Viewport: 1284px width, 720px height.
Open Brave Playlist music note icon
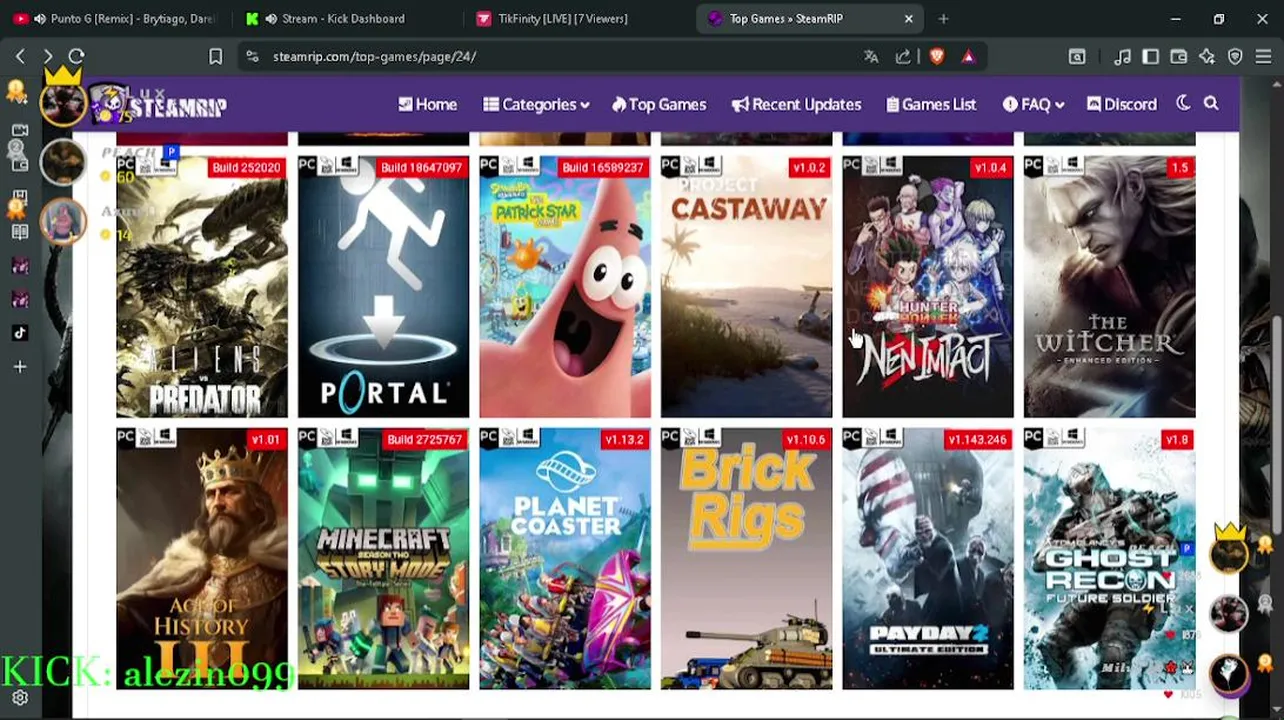tap(1123, 57)
